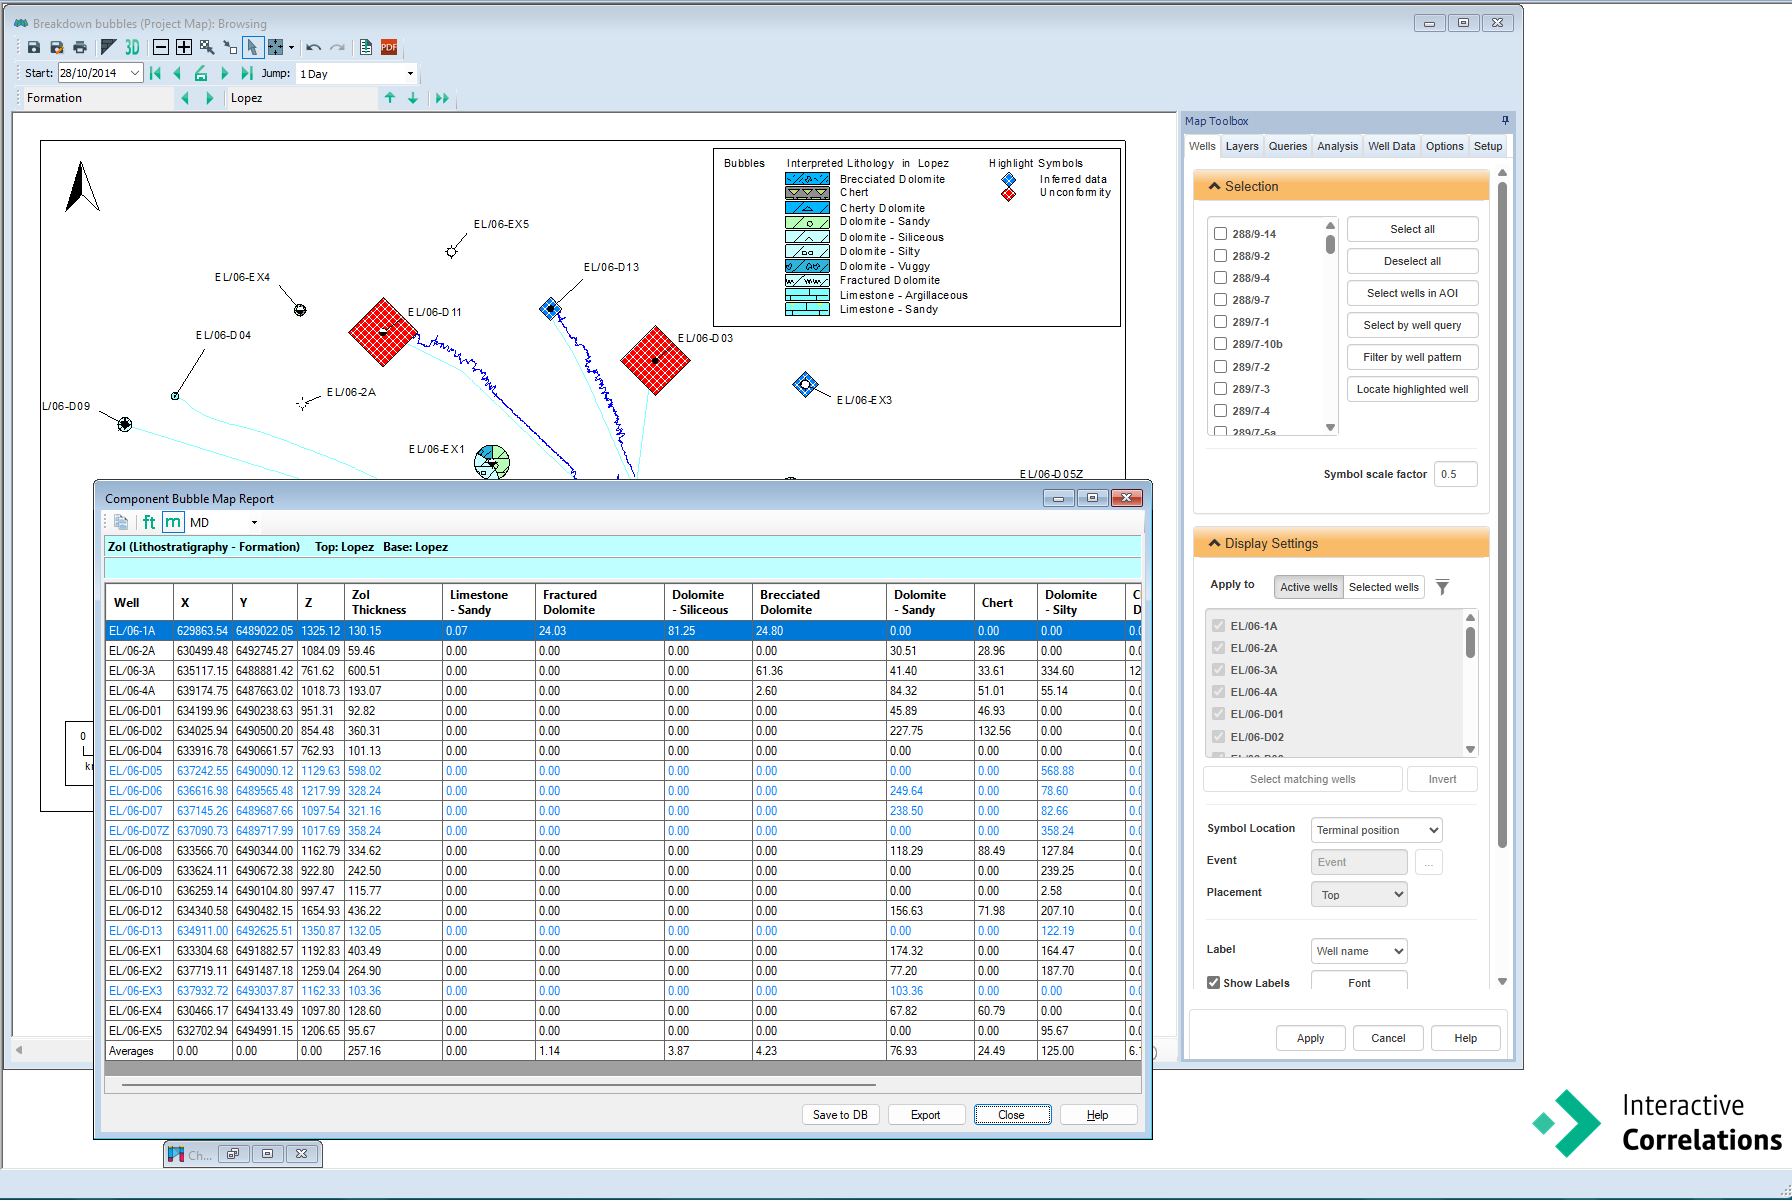The height and width of the screenshot is (1200, 1792).
Task: Click the green double-arrow fast-forward icon
Action: tap(442, 98)
